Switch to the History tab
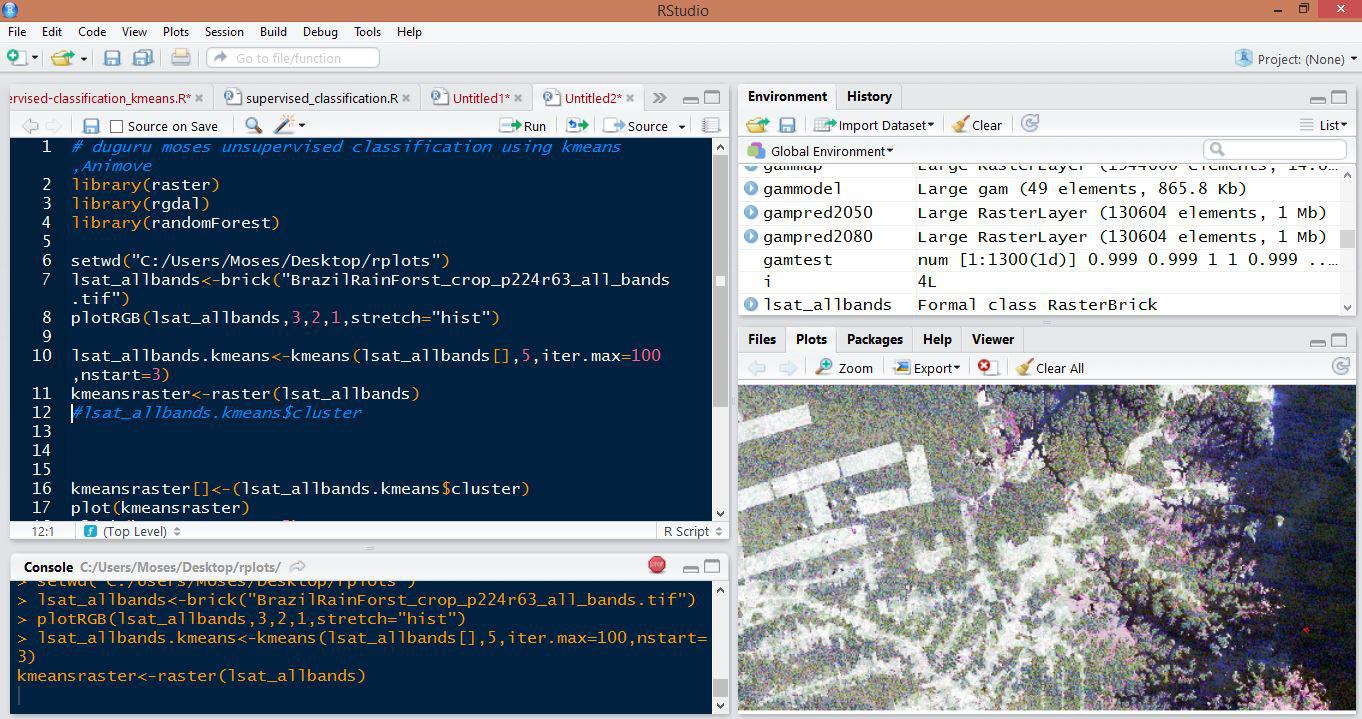 pyautogui.click(x=868, y=96)
